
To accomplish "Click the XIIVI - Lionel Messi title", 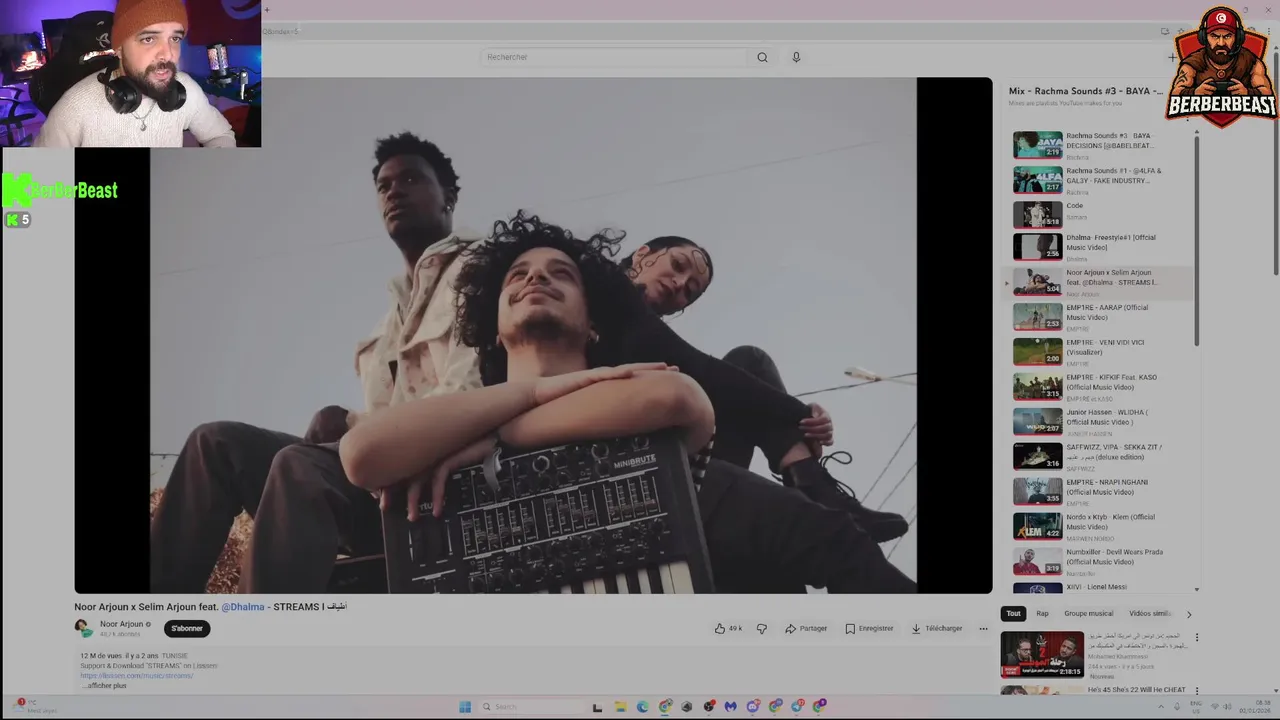I will 1096,587.
